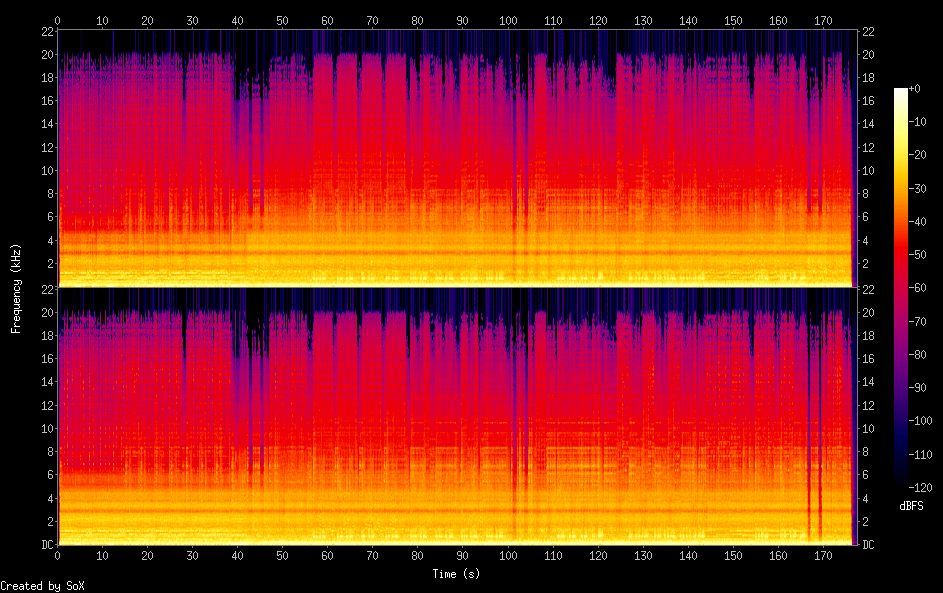Click the 10 kHz tick on upper channel's left axis
The height and width of the screenshot is (593, 943).
[x=45, y=170]
